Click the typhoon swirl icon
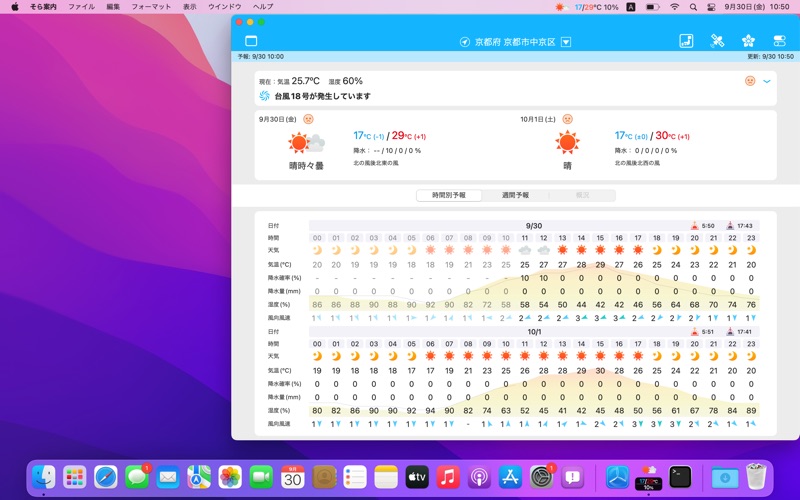The height and width of the screenshot is (500, 800). (x=265, y=96)
